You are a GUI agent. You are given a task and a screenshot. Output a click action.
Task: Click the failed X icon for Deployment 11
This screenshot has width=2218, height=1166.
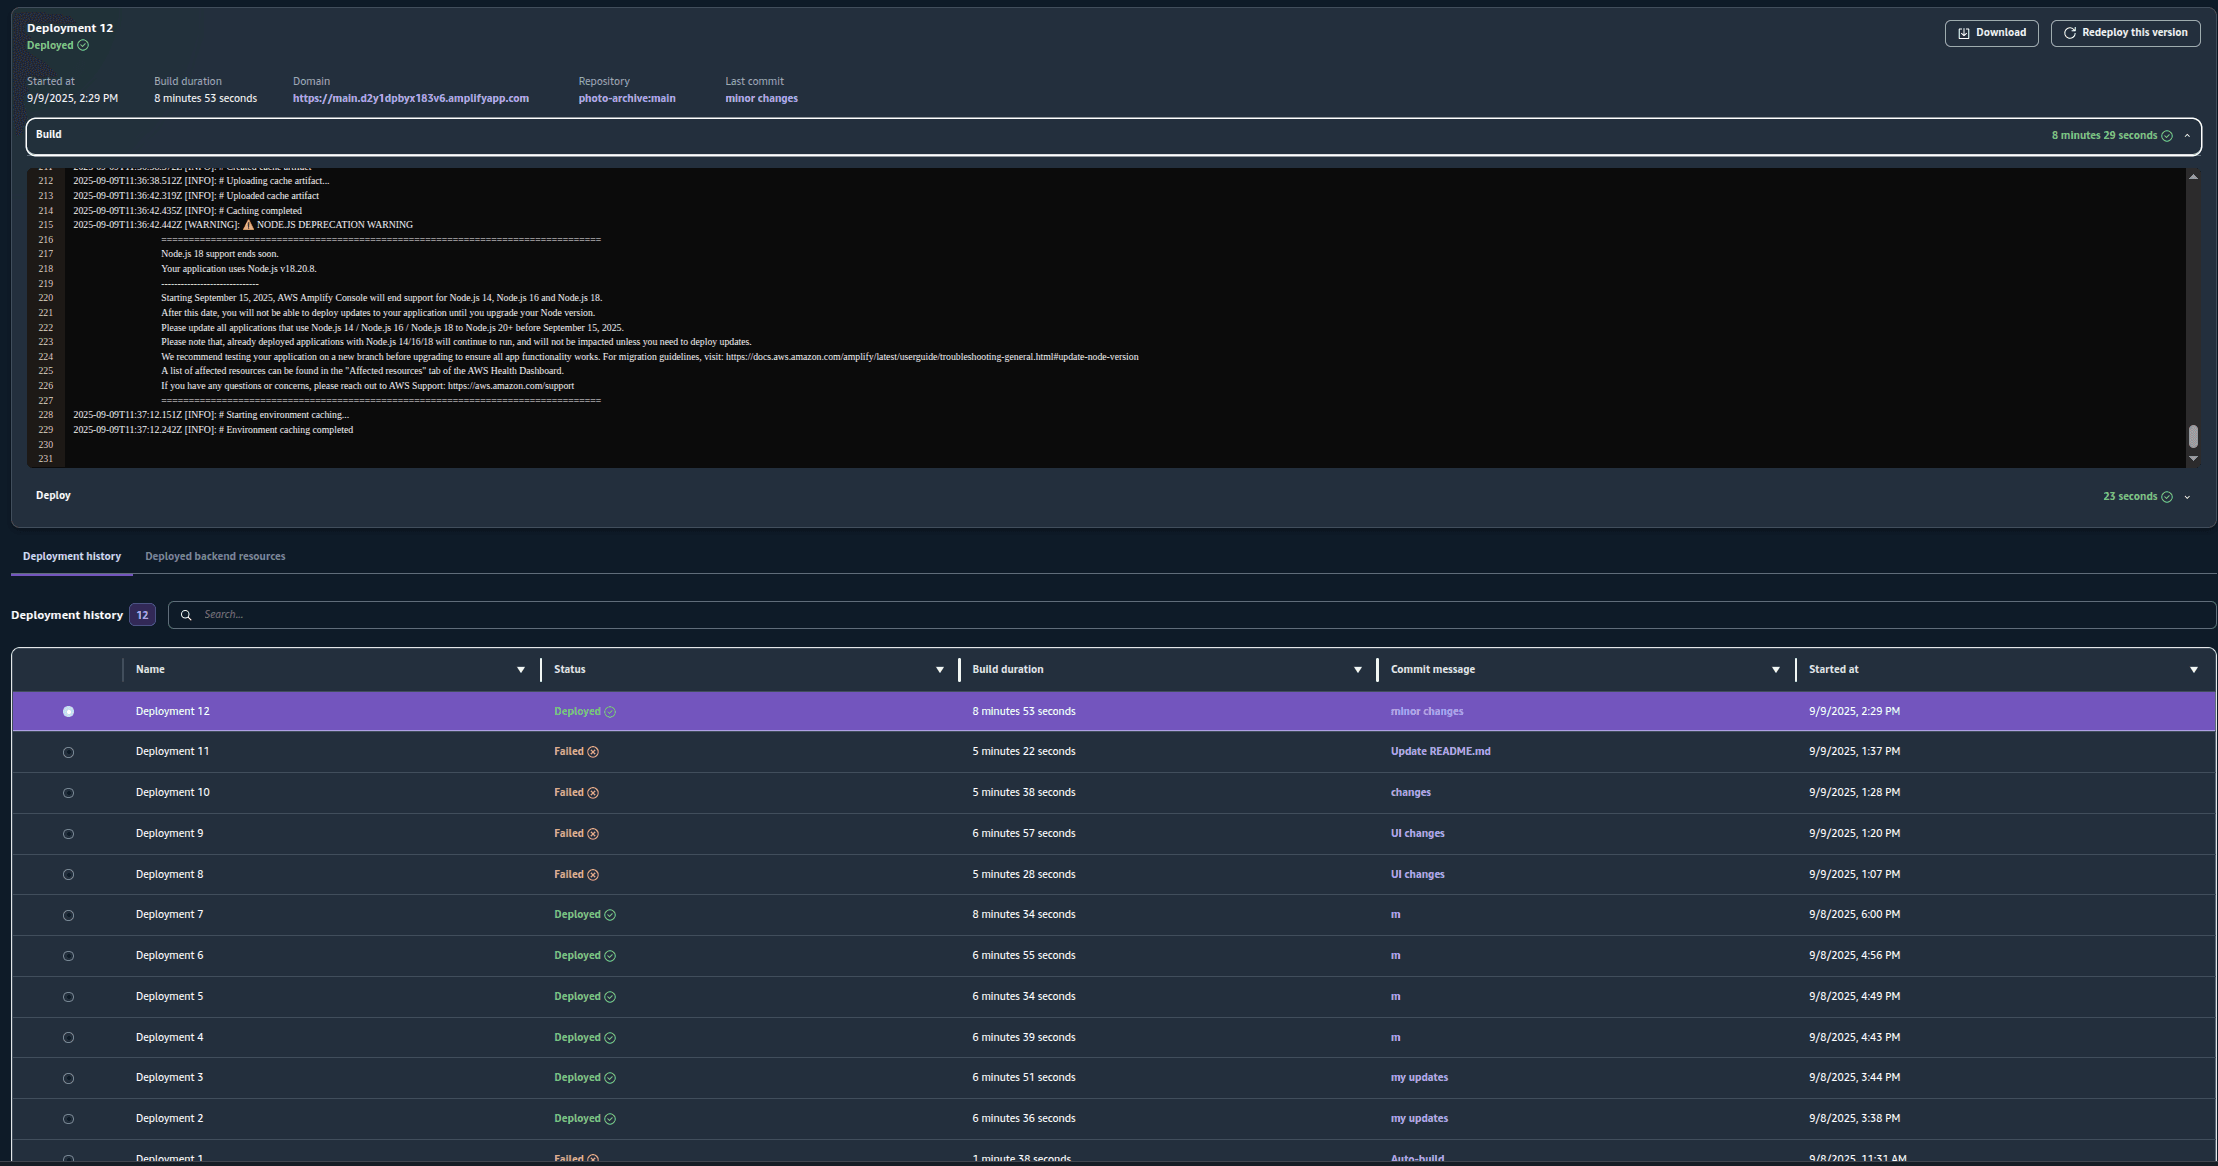[x=593, y=752]
